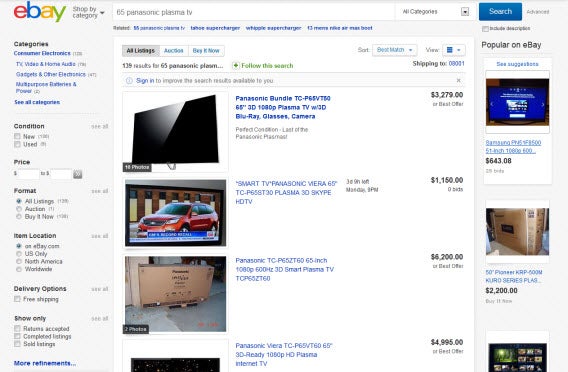The height and width of the screenshot is (372, 568).
Task: Select the Auction format radio
Action: pos(19,209)
